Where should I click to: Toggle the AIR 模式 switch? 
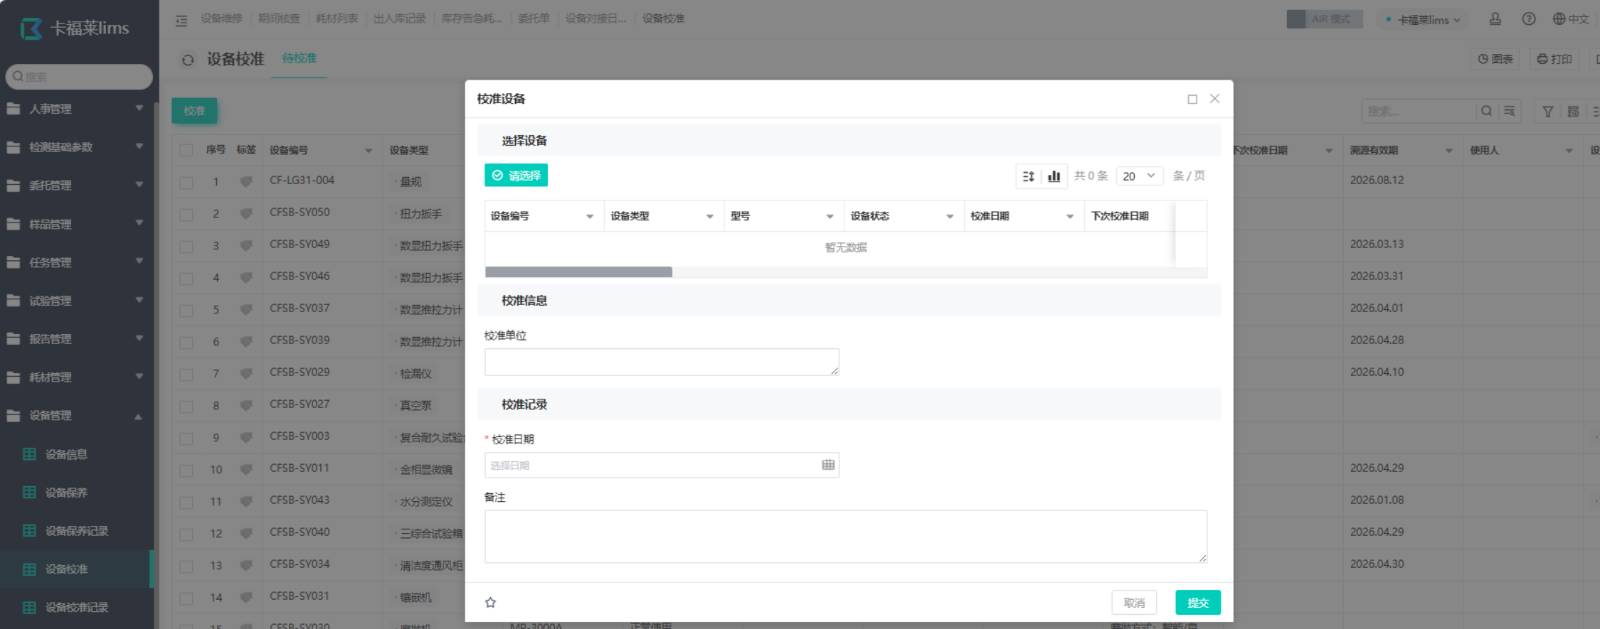[x=1324, y=19]
